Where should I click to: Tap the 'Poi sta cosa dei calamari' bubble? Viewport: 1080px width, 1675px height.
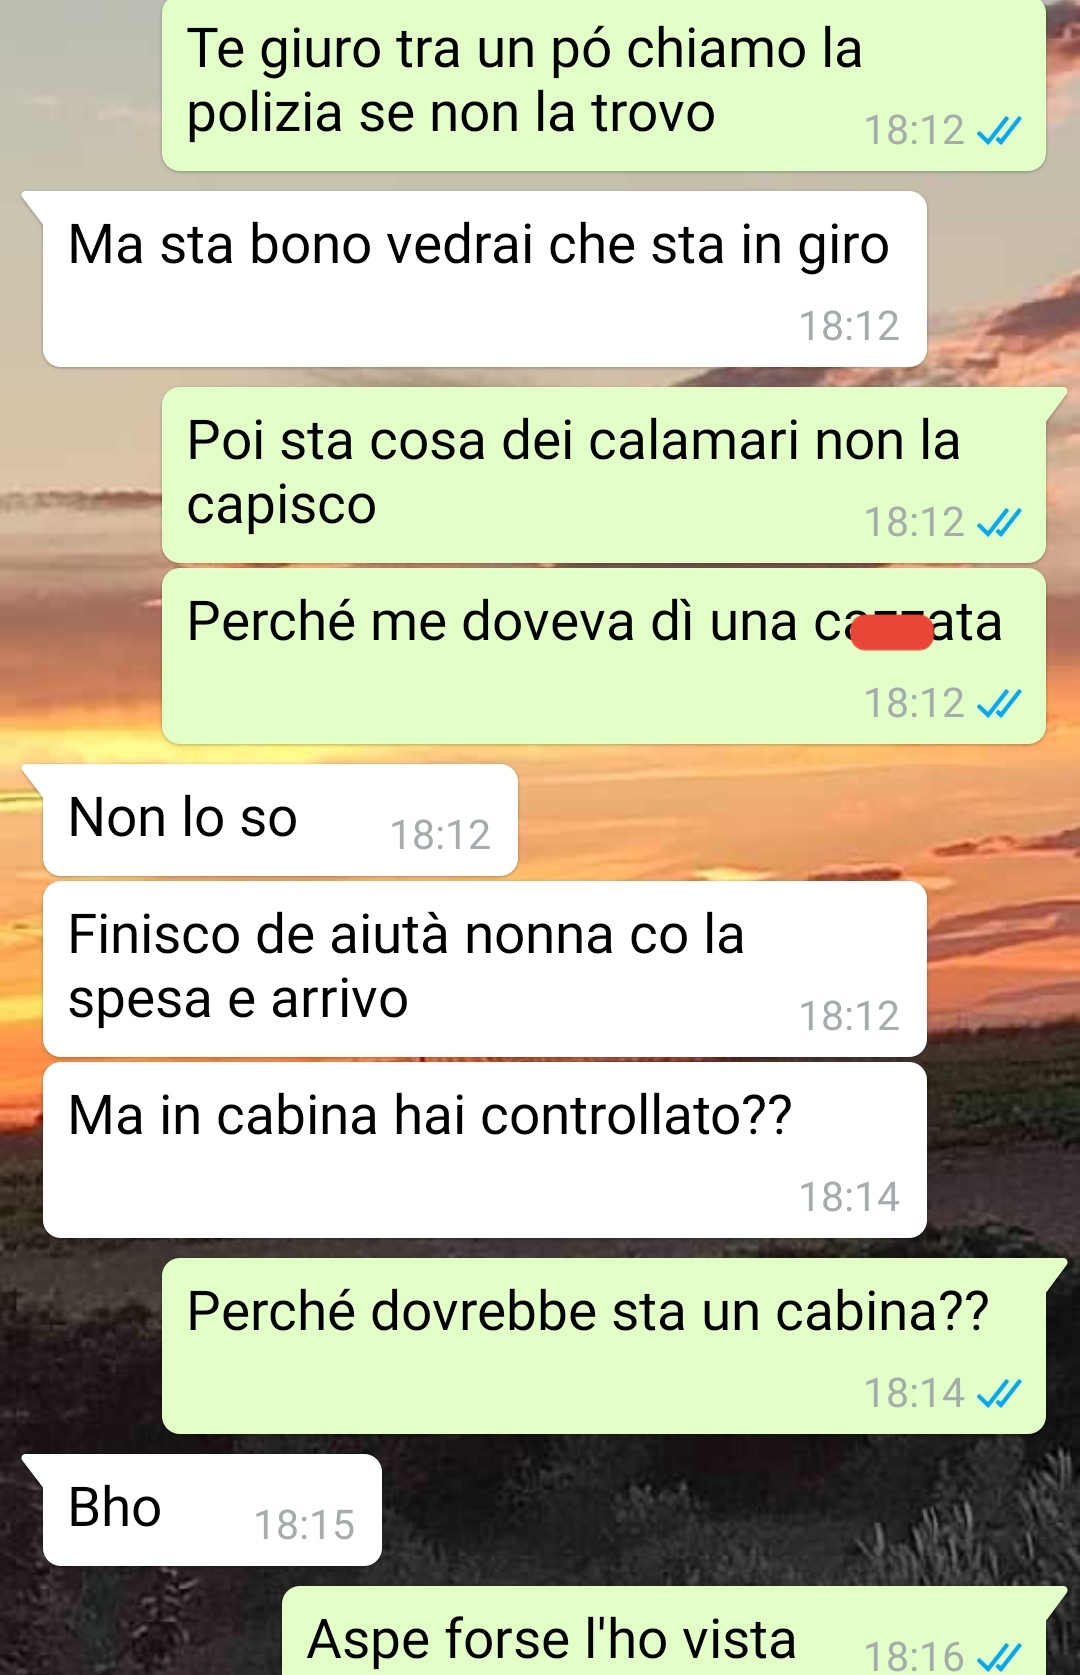[604, 475]
